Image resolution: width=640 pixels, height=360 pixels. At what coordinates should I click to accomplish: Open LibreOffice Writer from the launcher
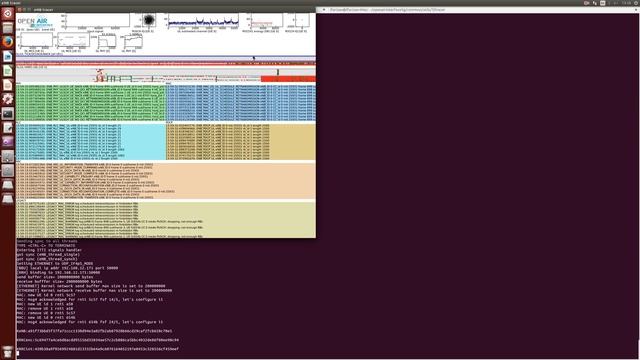(x=7, y=56)
